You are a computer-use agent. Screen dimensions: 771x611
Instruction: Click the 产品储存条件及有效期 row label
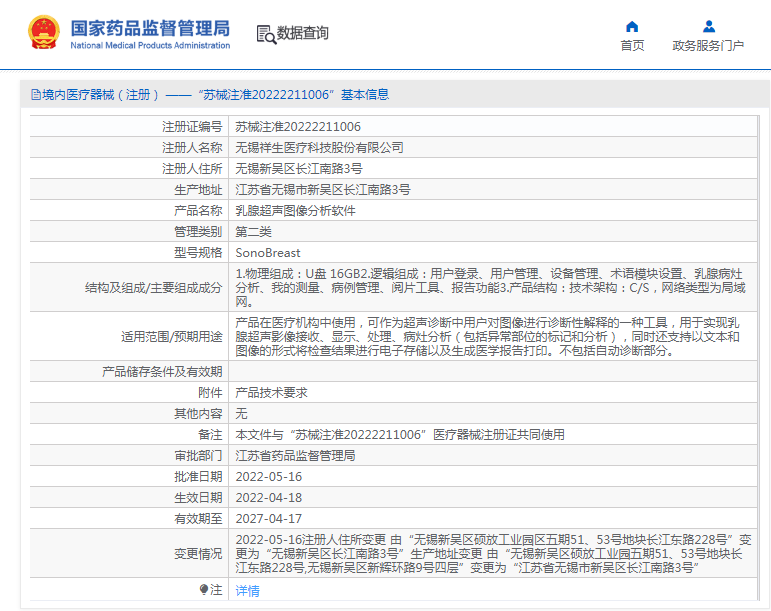tap(162, 372)
